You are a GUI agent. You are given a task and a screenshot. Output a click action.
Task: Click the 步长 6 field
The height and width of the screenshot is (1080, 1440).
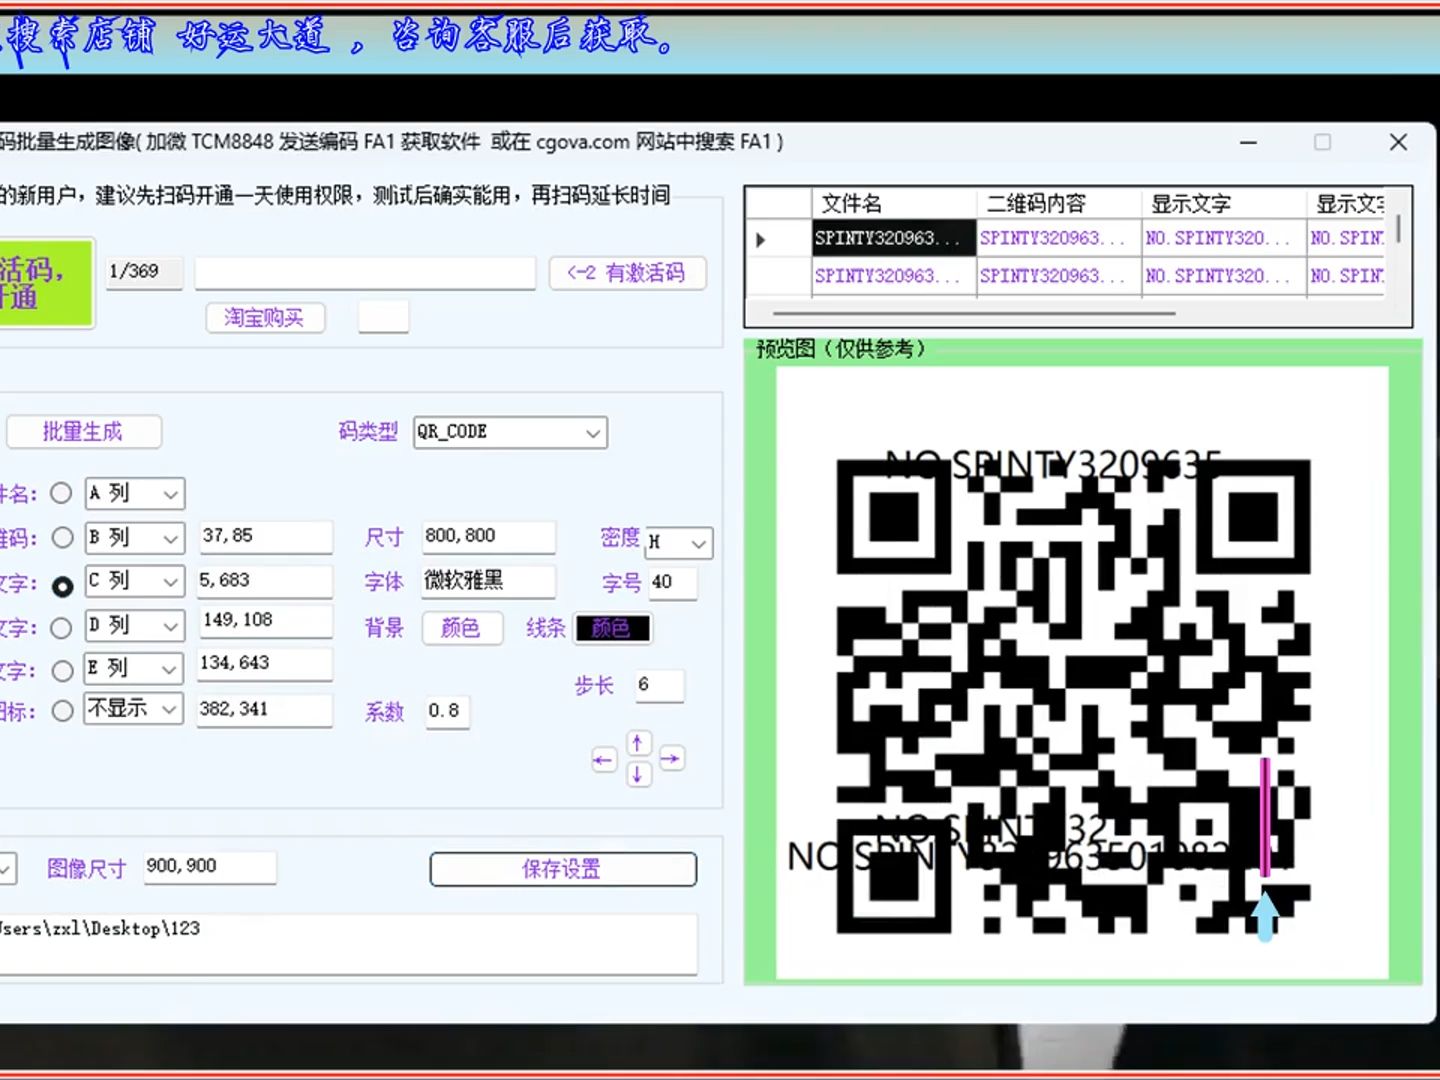pyautogui.click(x=659, y=685)
